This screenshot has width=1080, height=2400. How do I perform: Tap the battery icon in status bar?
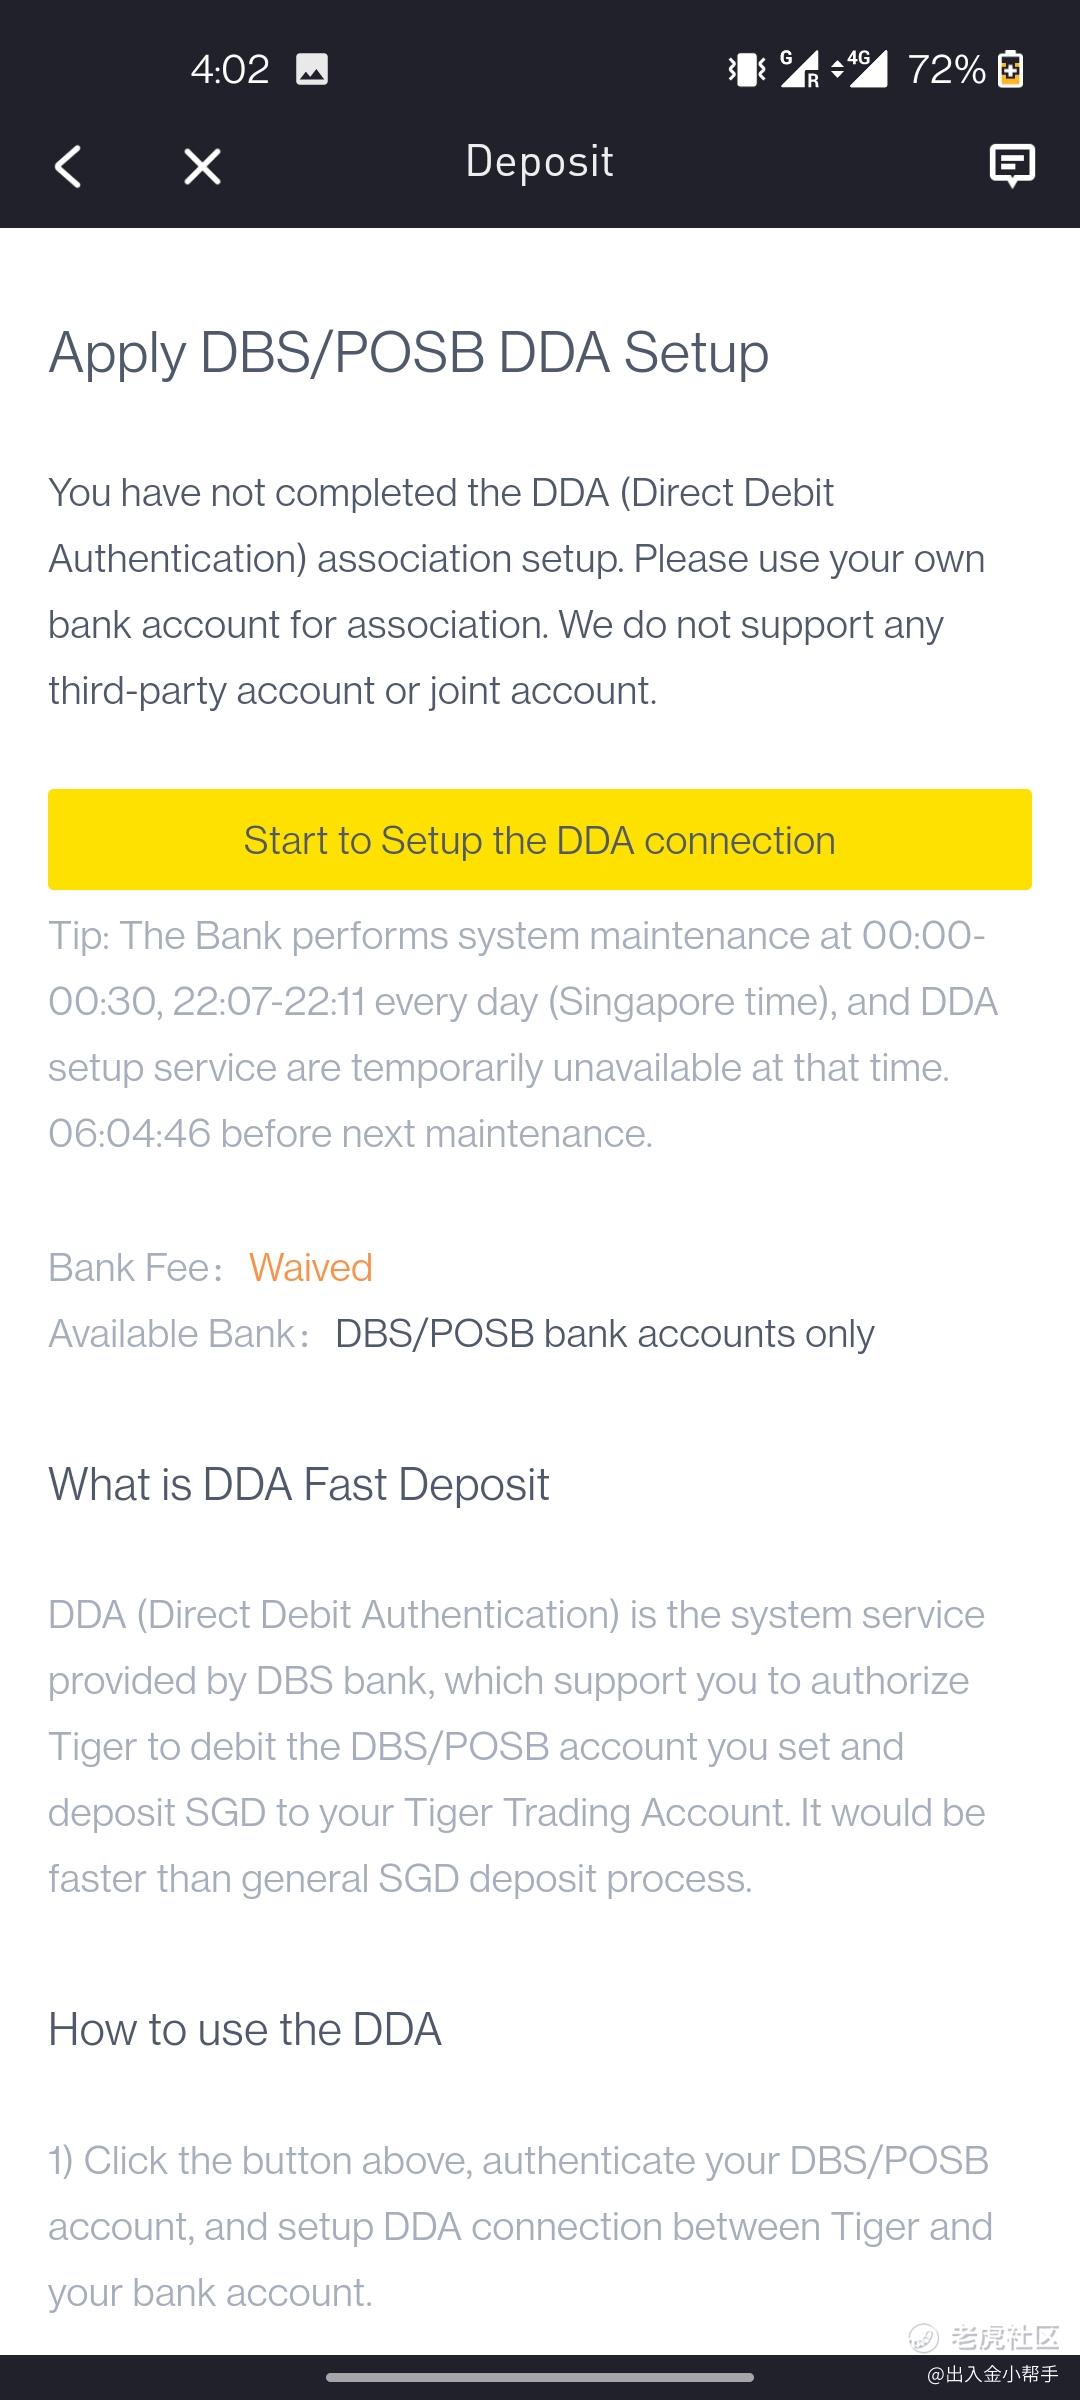(x=1011, y=70)
